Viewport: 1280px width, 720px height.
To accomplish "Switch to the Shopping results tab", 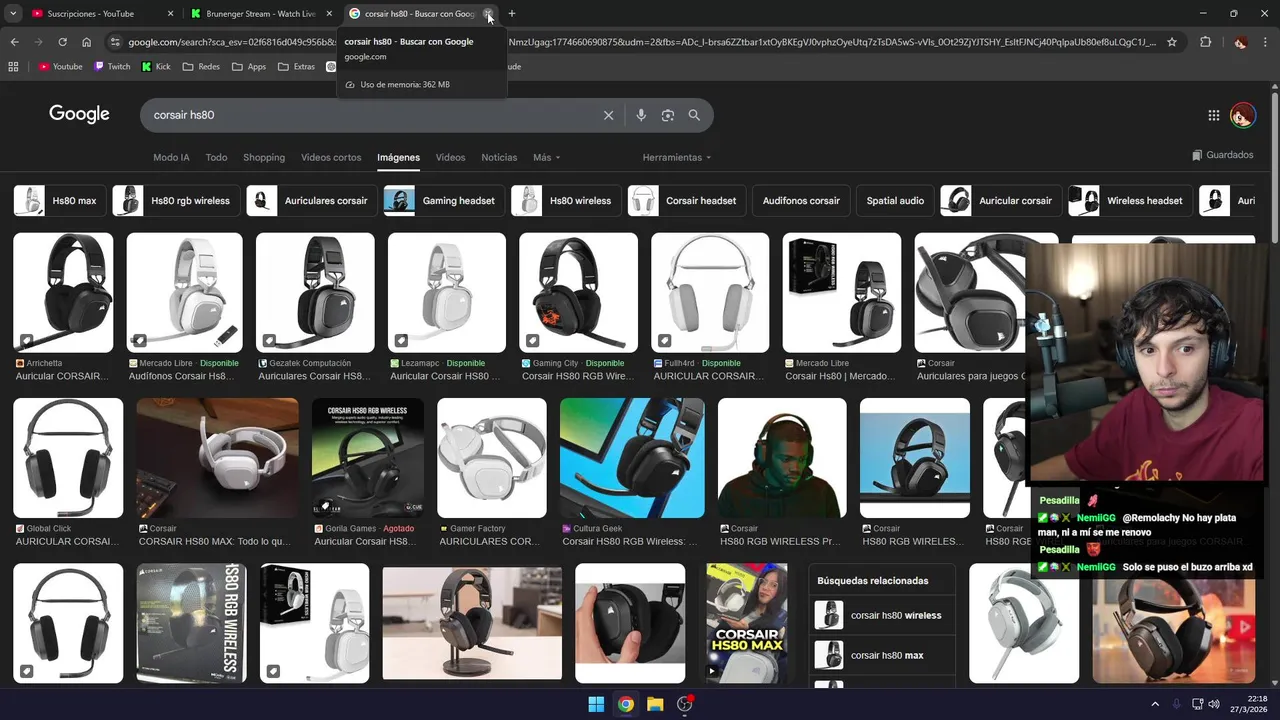I will (264, 157).
